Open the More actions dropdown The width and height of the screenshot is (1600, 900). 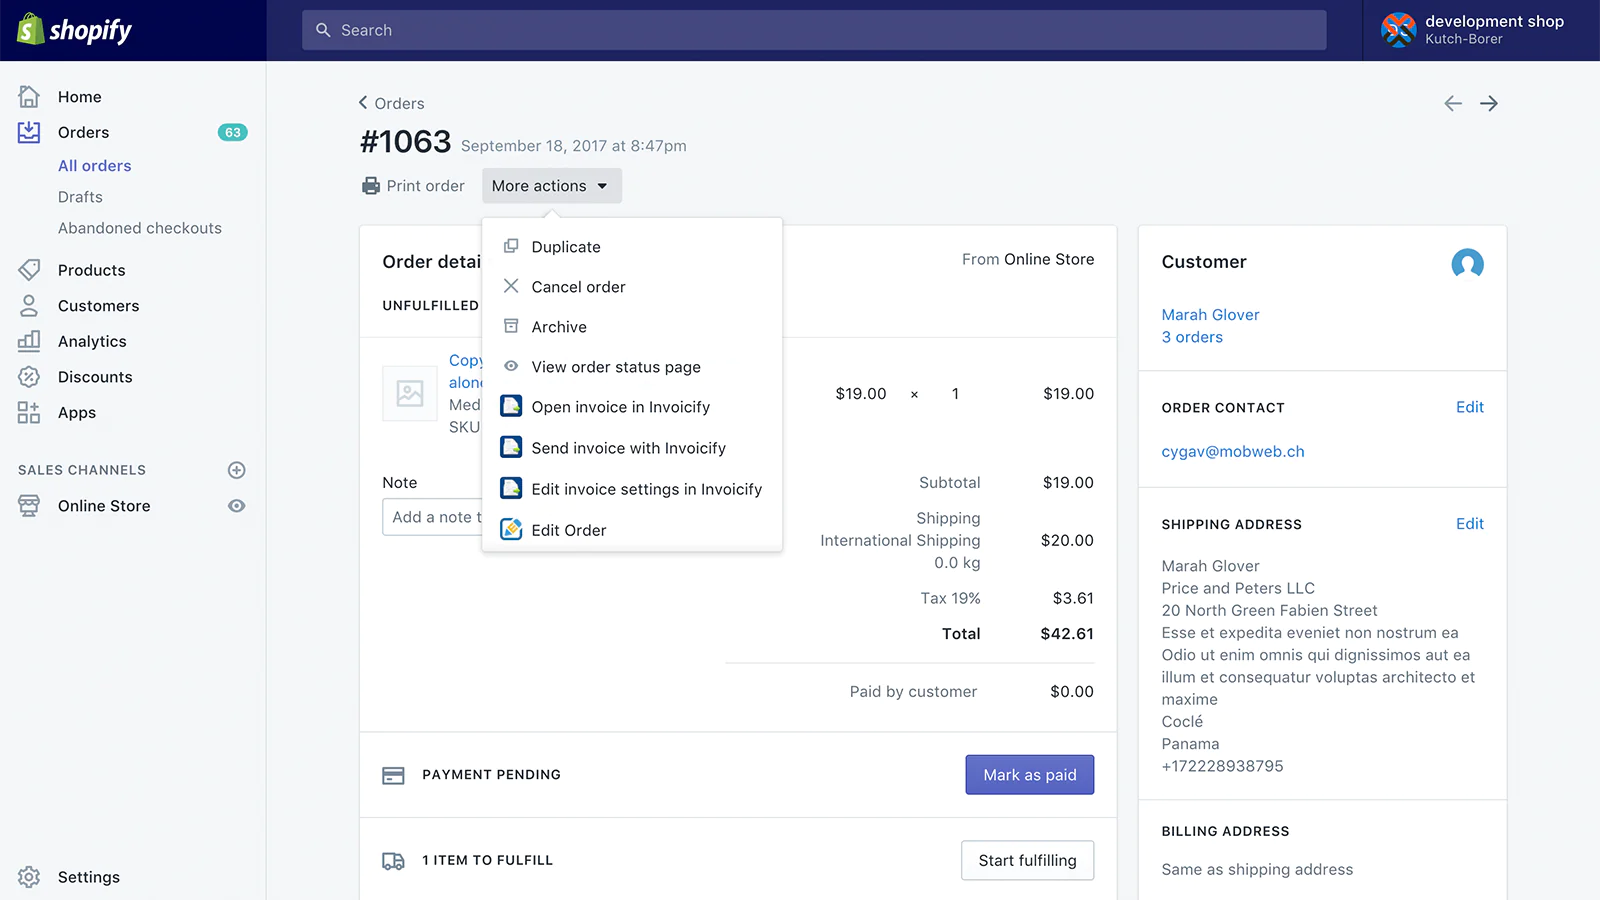pyautogui.click(x=551, y=185)
